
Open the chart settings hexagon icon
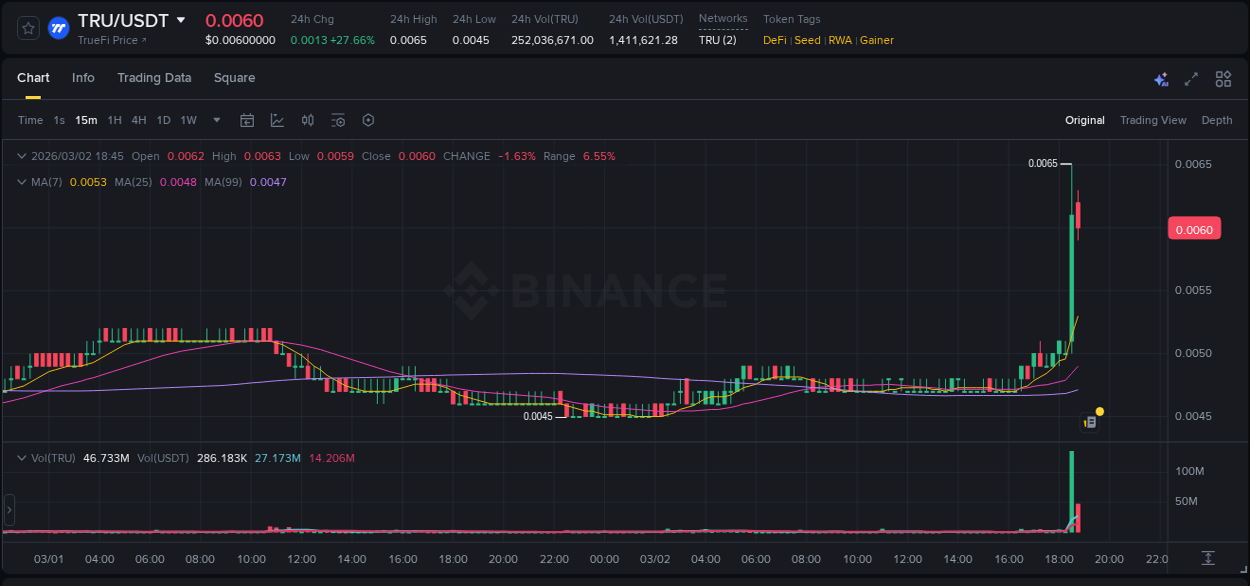[x=368, y=120]
